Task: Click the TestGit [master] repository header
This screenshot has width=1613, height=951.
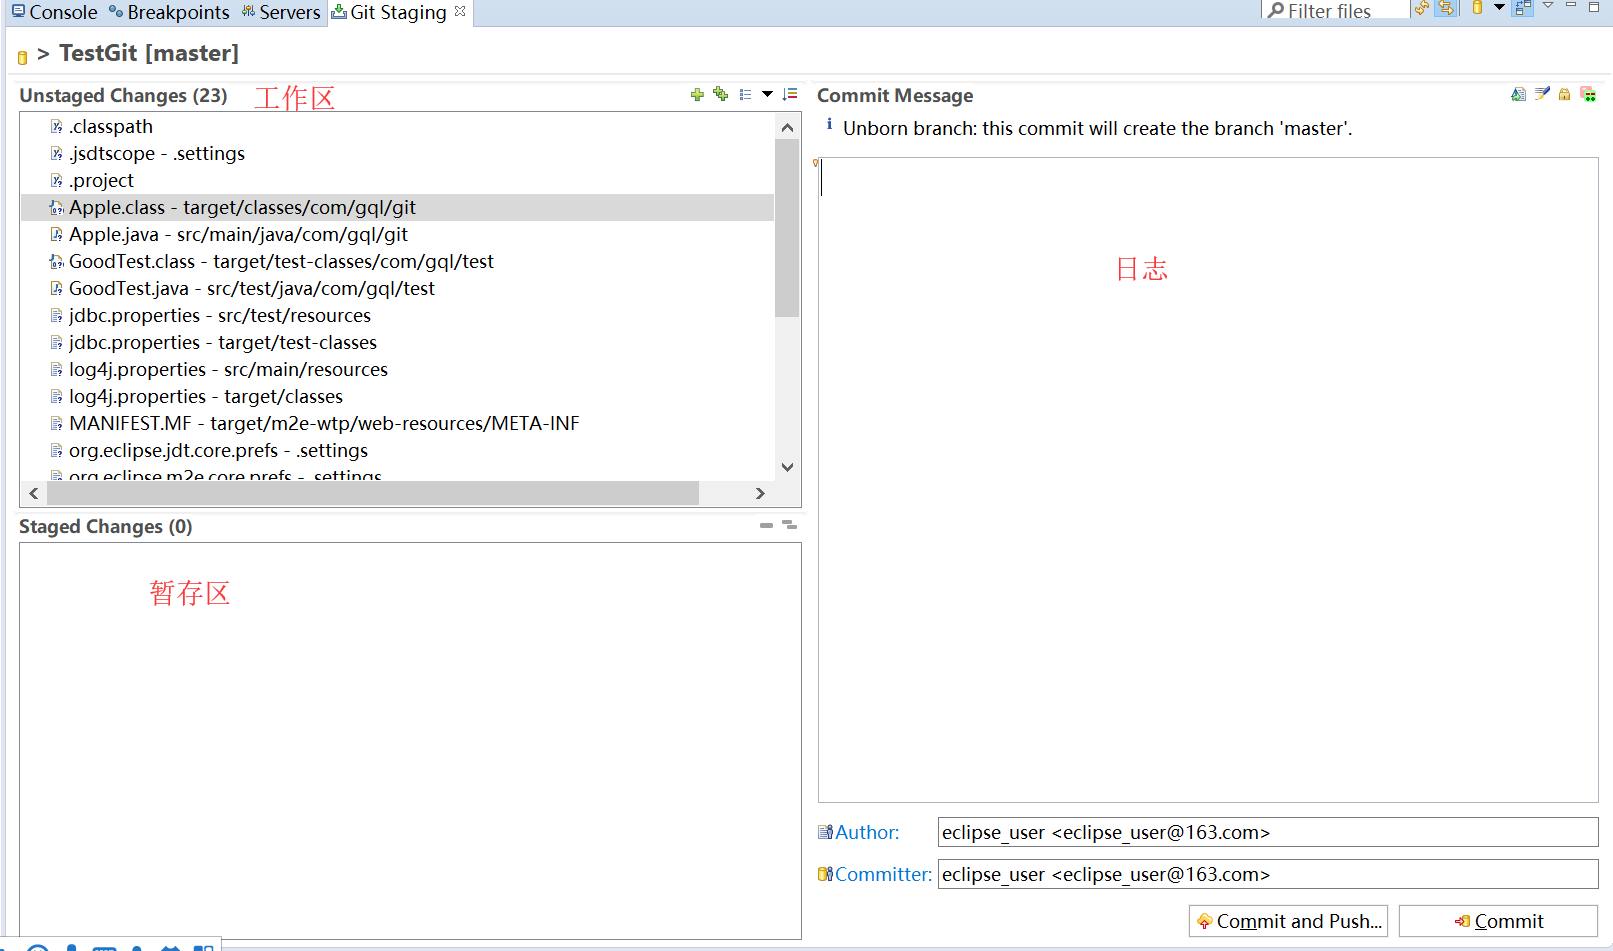Action: tap(148, 53)
